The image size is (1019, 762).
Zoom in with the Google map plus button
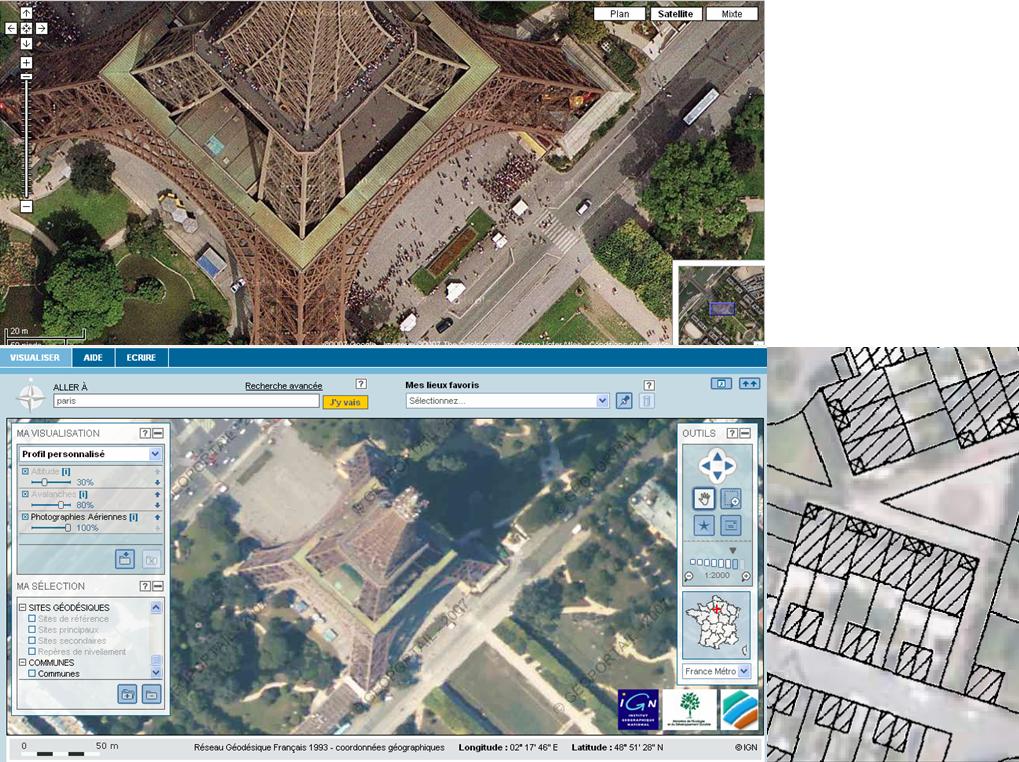tap(26, 62)
